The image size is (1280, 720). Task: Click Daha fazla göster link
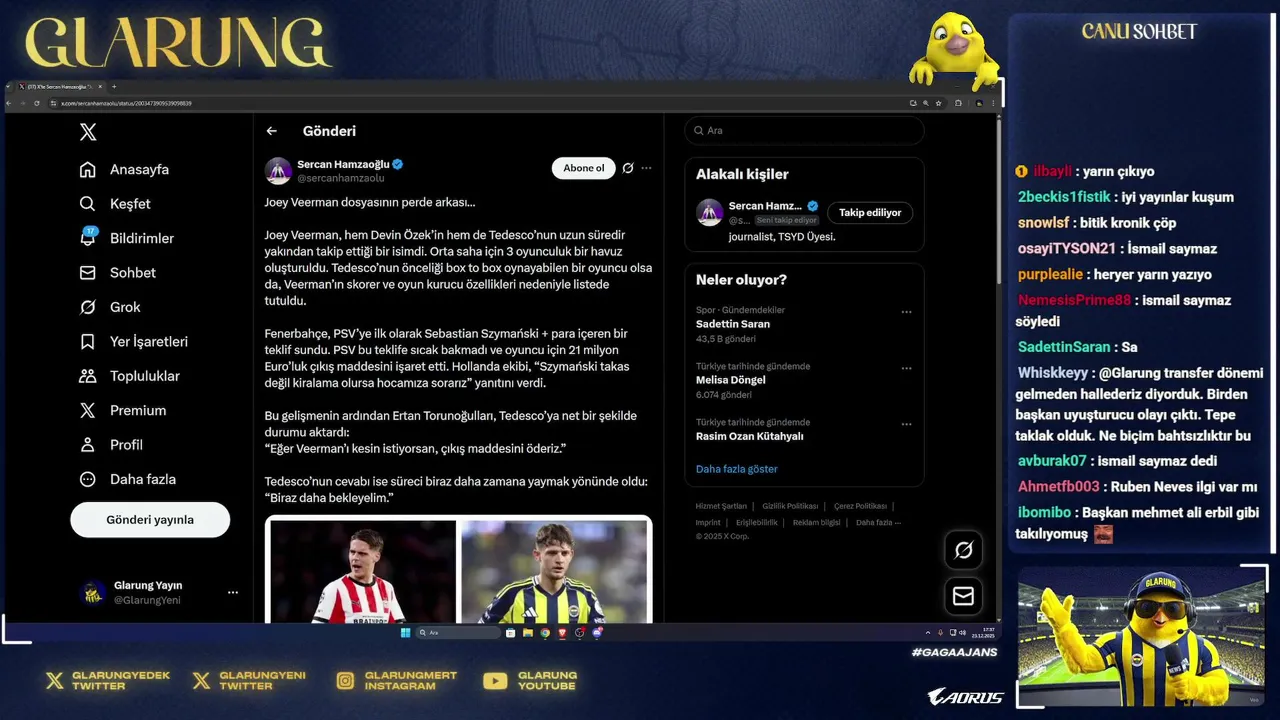point(737,469)
